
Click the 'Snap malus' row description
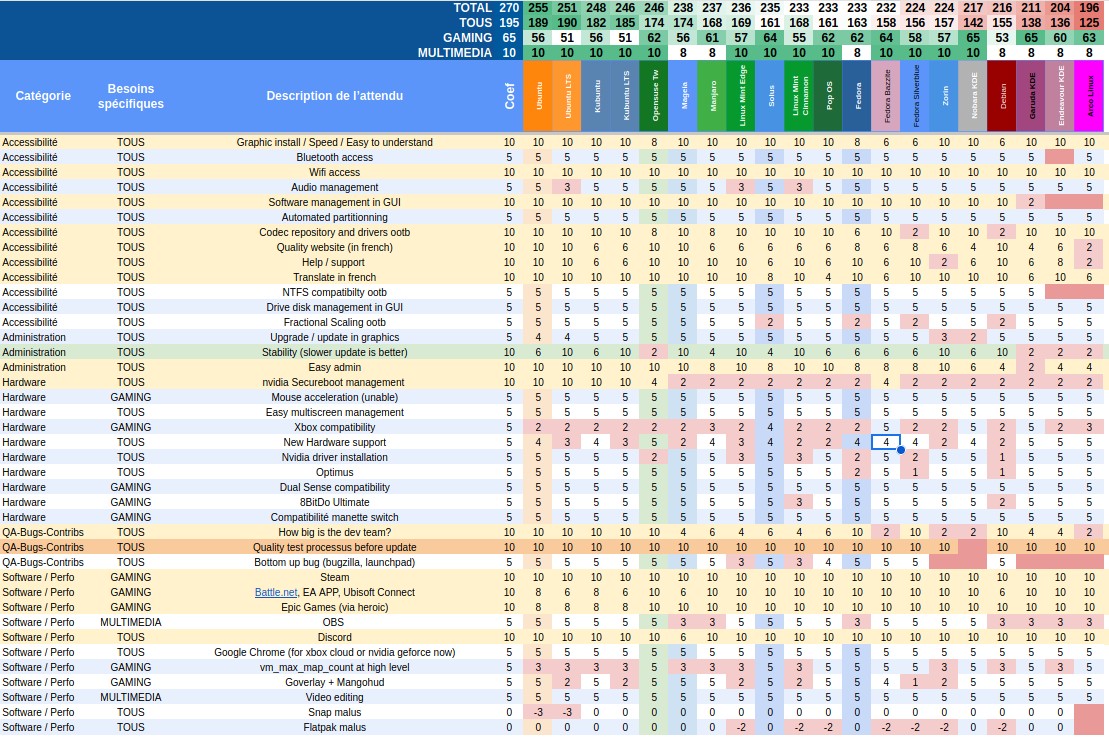tap(334, 712)
